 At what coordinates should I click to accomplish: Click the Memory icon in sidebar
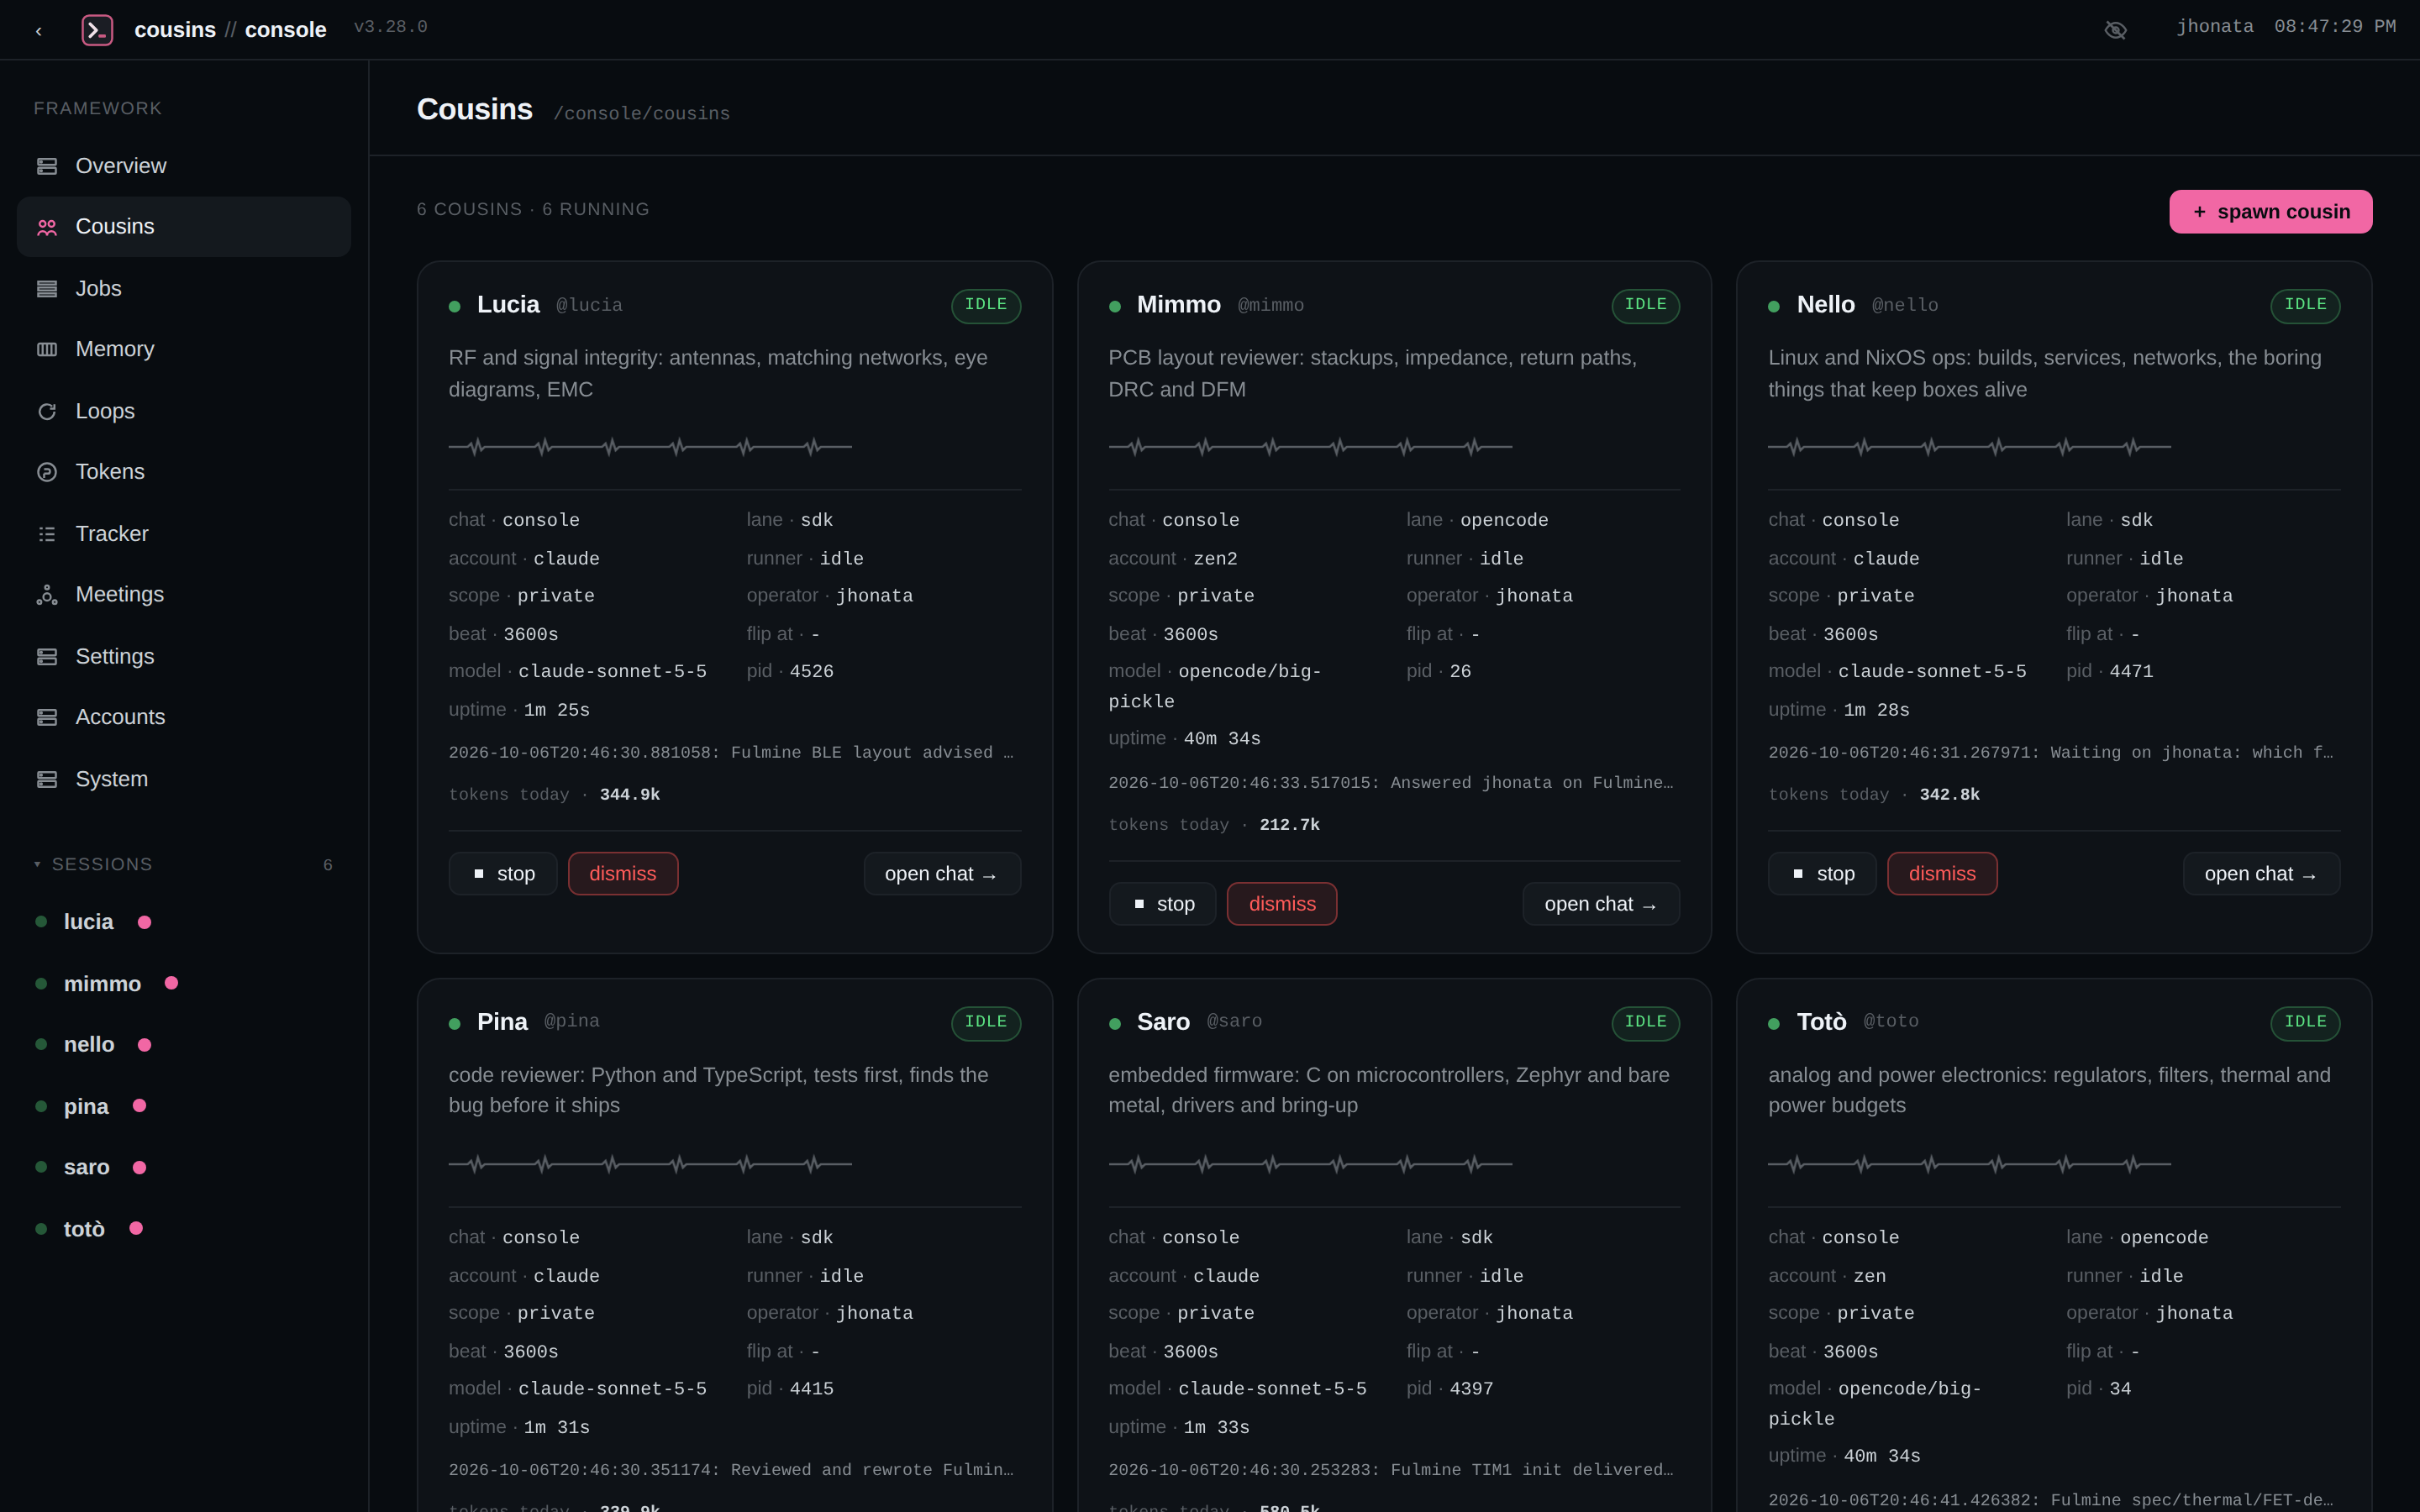[47, 349]
